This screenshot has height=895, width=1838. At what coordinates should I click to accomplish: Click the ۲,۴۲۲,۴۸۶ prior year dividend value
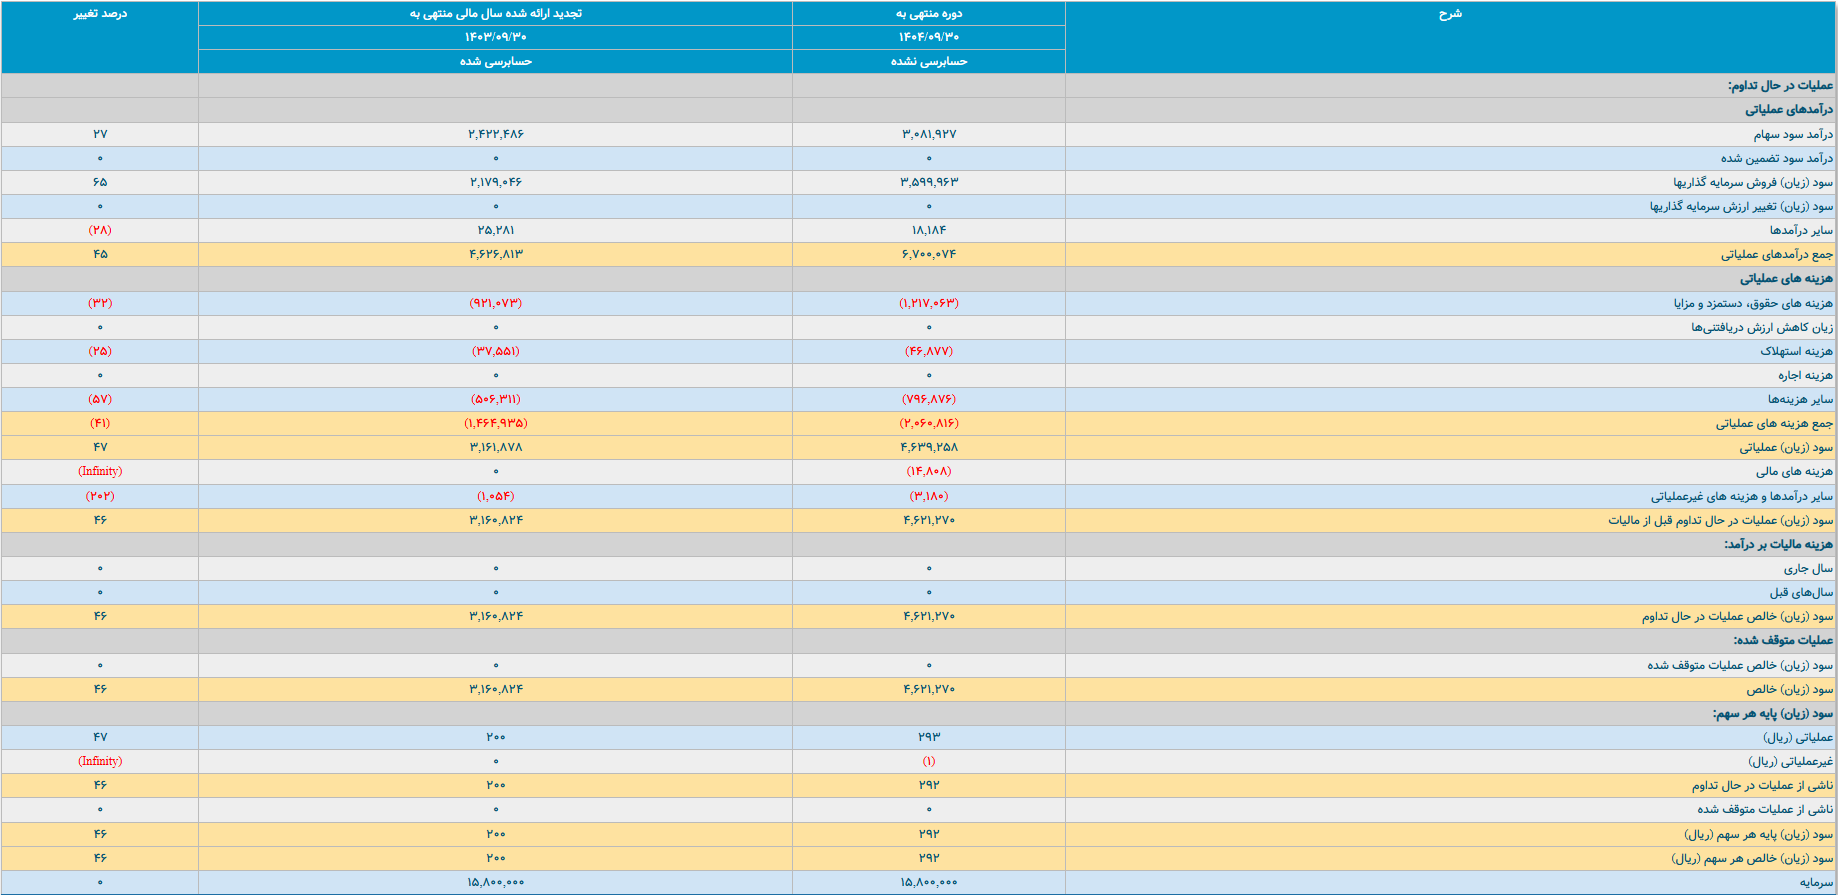coord(495,134)
